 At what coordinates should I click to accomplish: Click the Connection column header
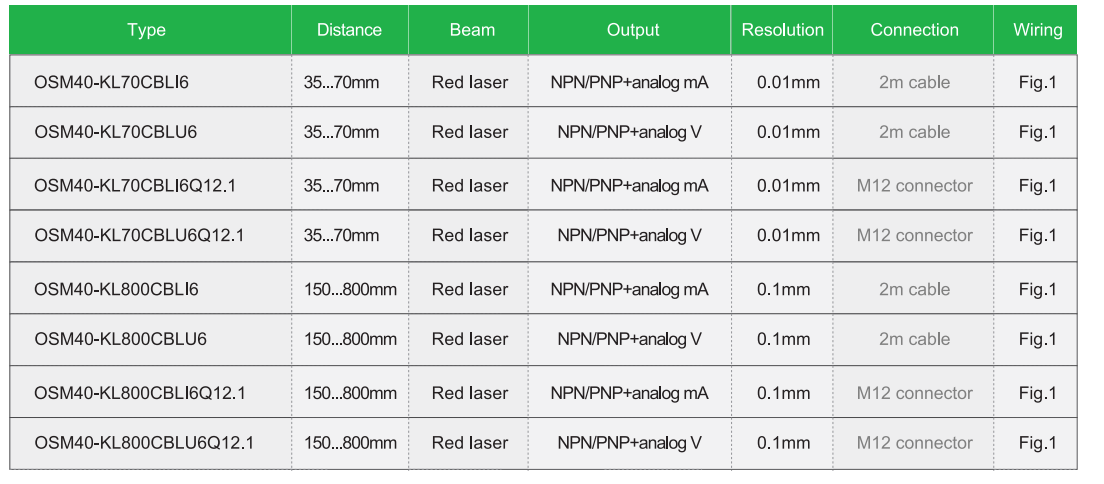click(x=914, y=30)
